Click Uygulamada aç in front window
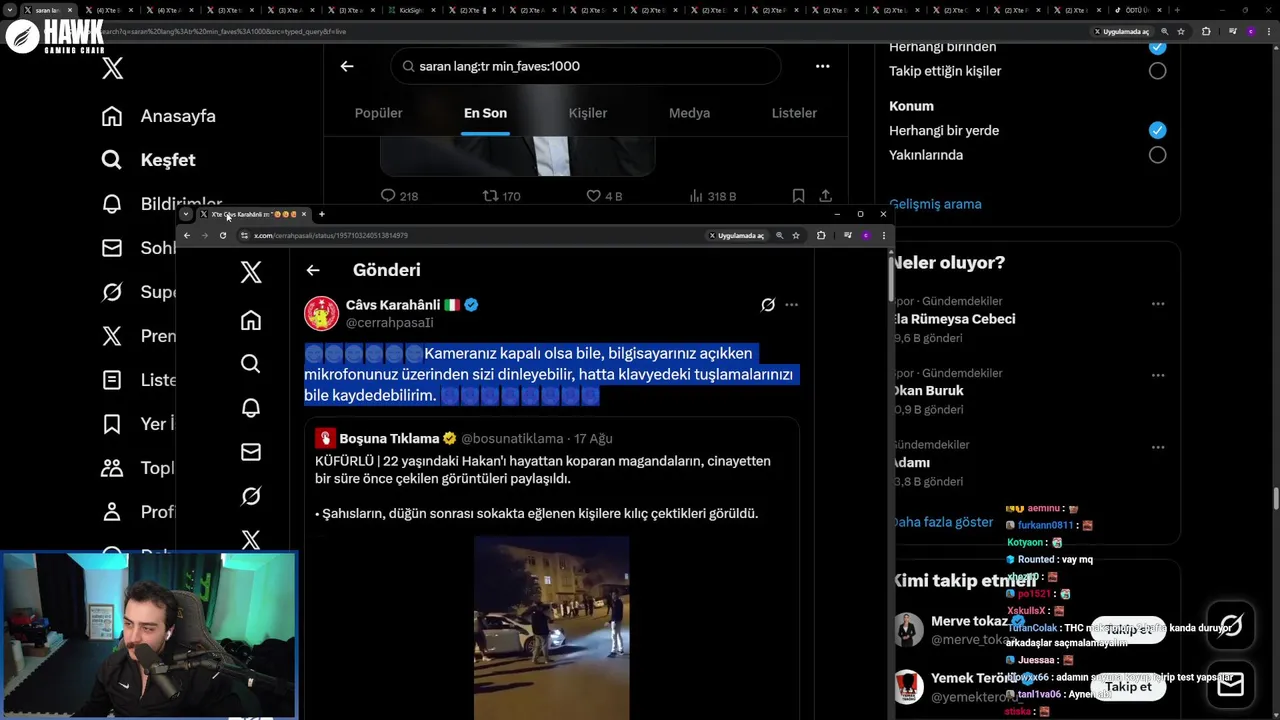This screenshot has height=720, width=1280. [736, 236]
